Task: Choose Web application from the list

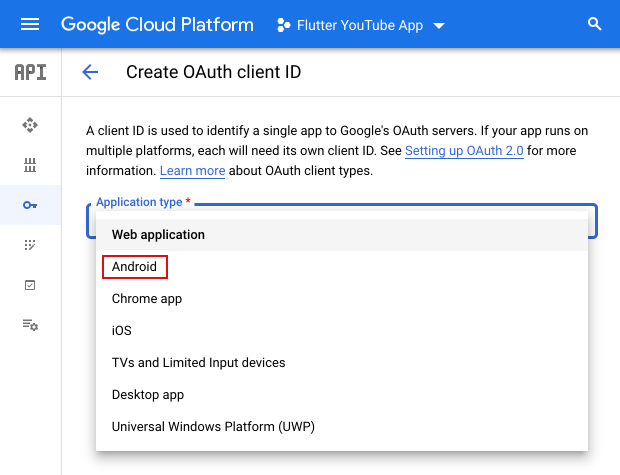Action: point(158,235)
